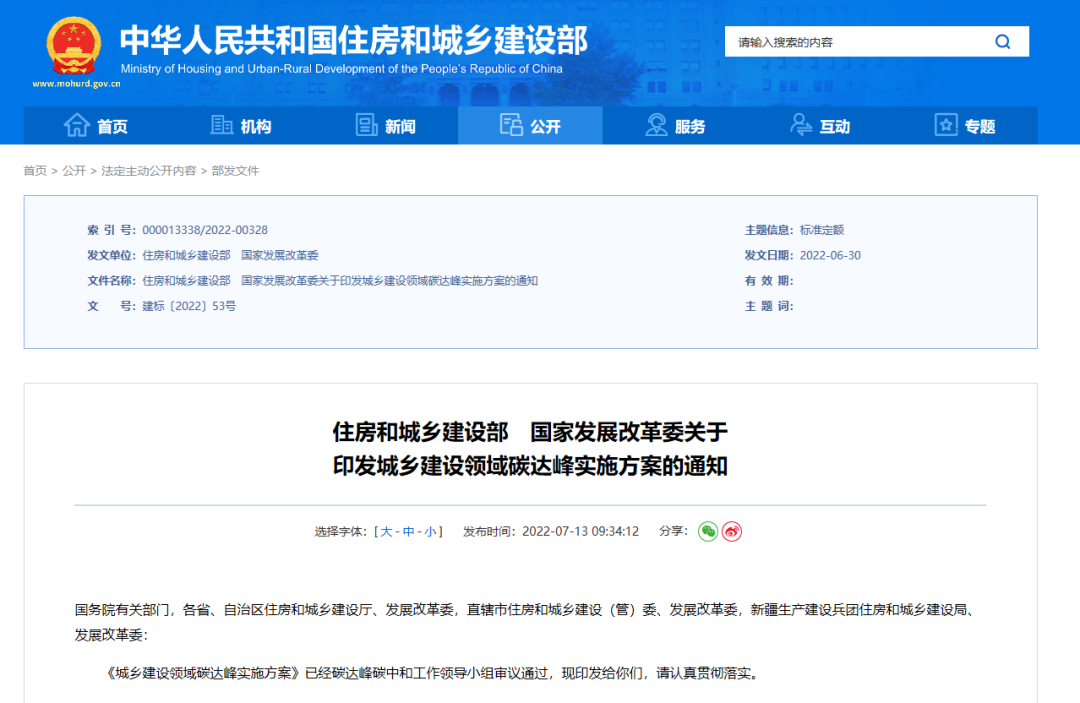The height and width of the screenshot is (703, 1080).
Task: Select the issue date 2022-06-30
Action: point(830,255)
